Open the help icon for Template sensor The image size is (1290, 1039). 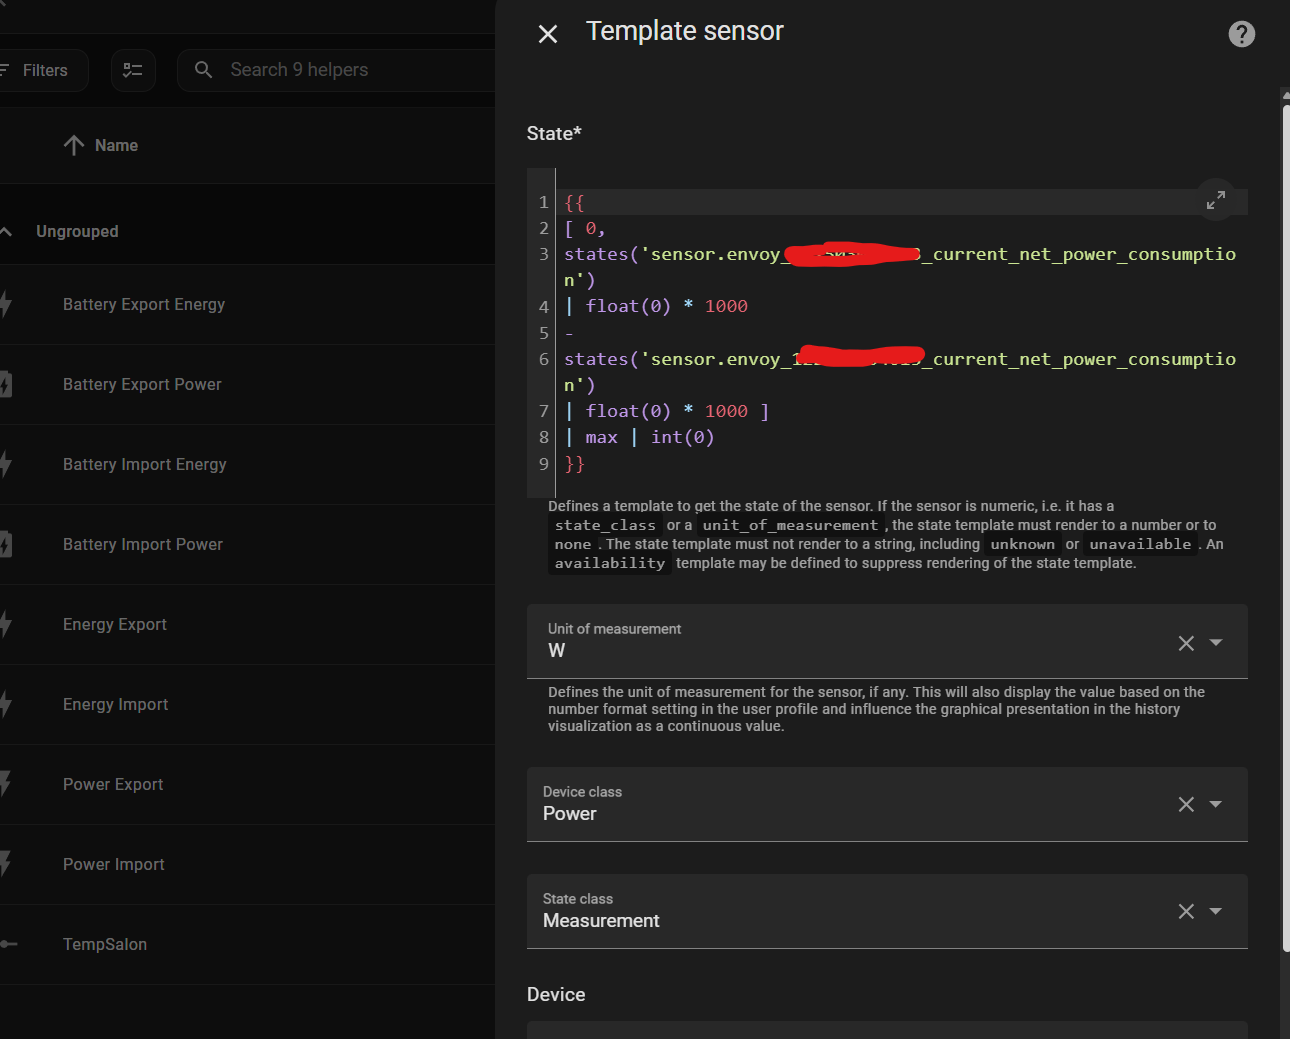(1241, 34)
